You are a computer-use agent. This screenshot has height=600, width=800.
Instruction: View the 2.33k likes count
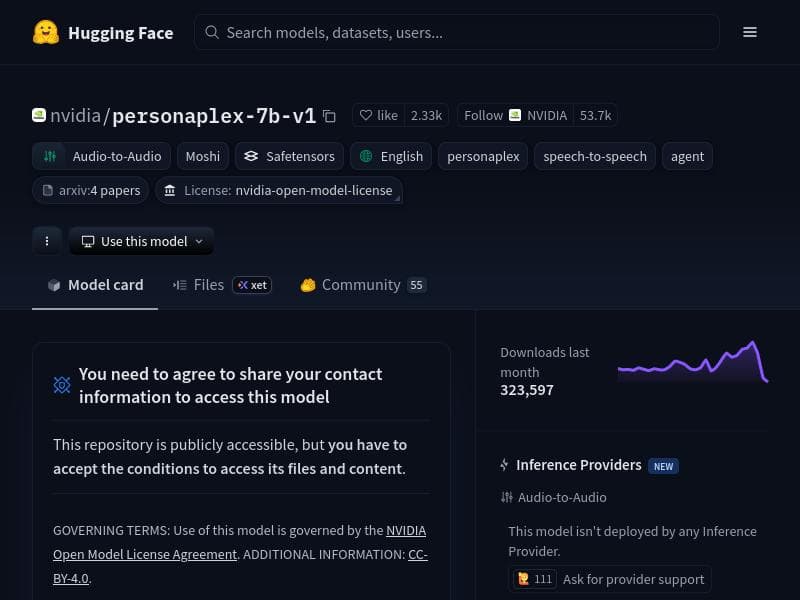pos(427,115)
